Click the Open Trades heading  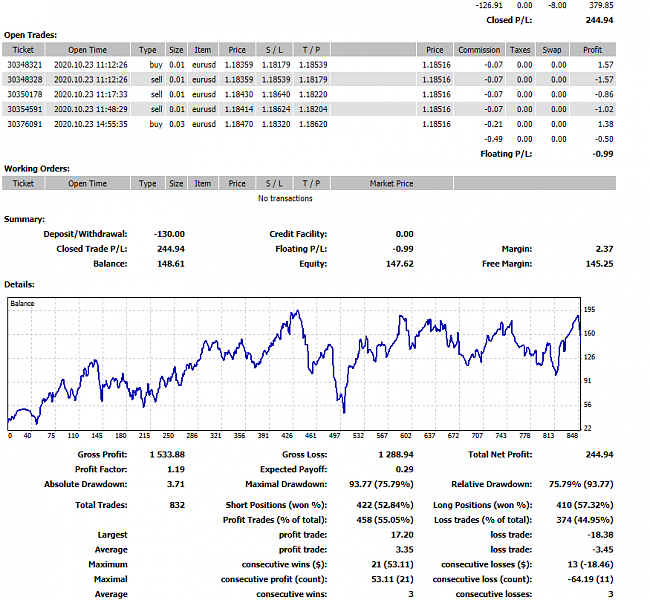[x=30, y=35]
